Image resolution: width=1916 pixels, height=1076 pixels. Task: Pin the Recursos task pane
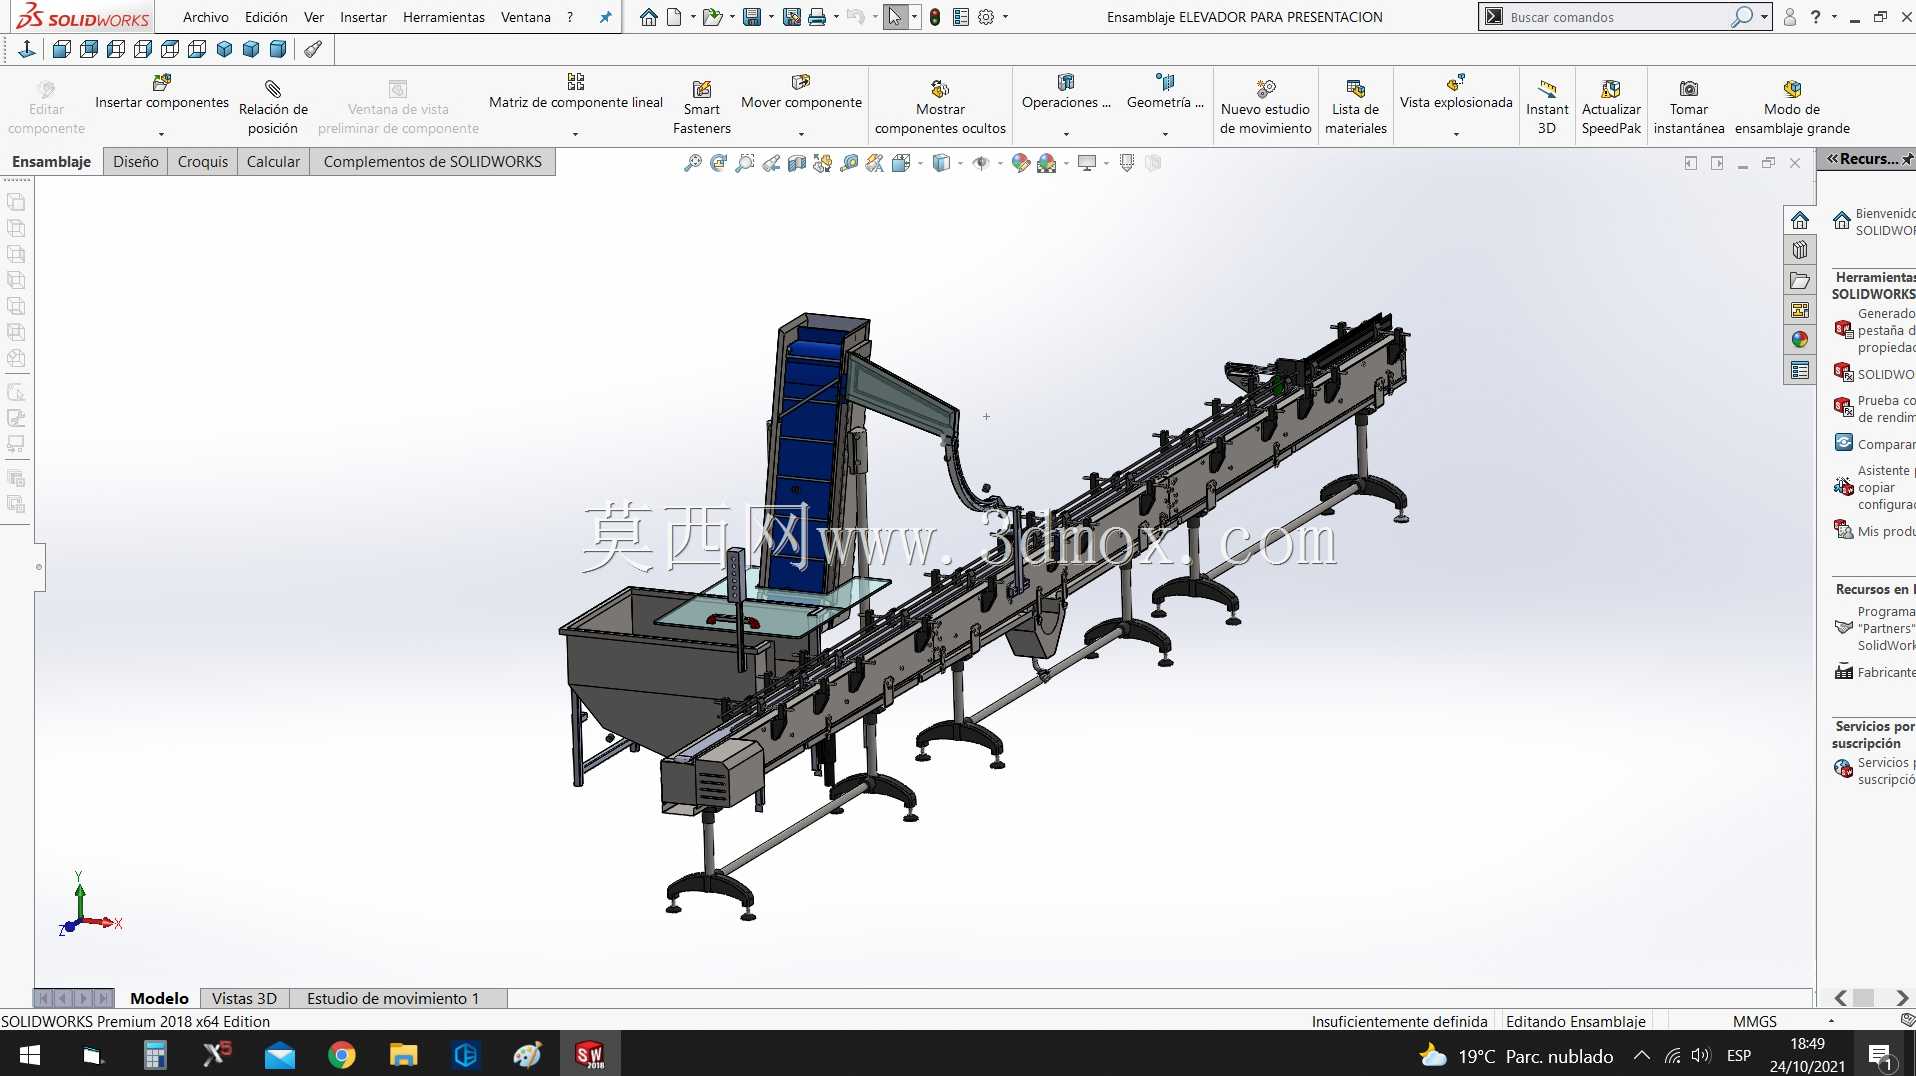(x=1907, y=159)
